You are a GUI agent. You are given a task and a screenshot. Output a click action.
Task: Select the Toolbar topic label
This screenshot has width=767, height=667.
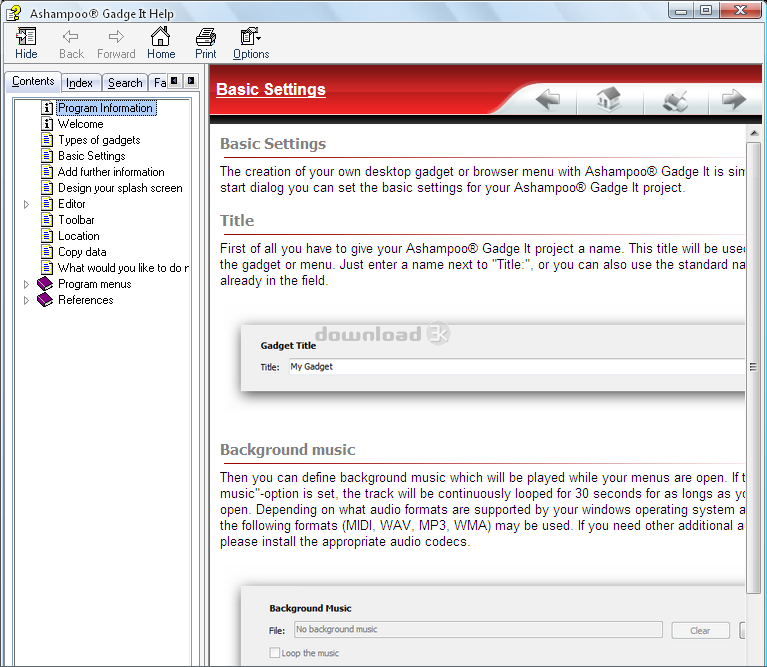76,220
